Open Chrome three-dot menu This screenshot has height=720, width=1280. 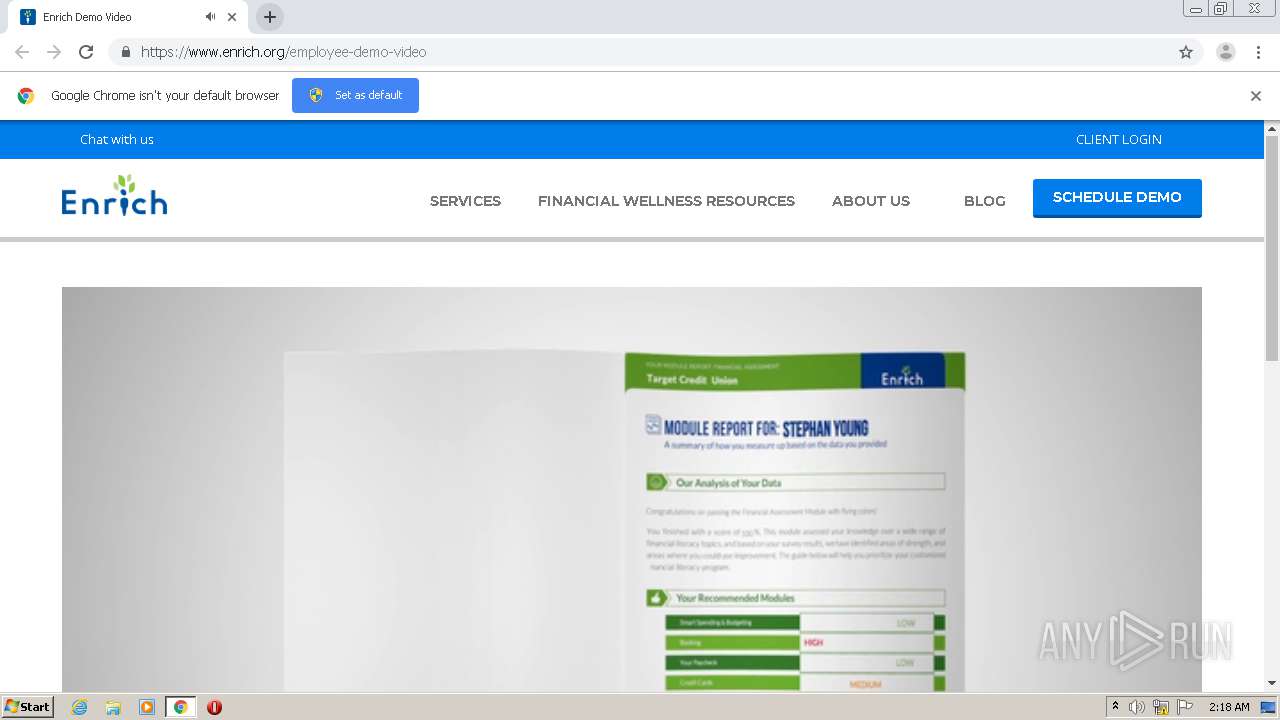[1258, 52]
